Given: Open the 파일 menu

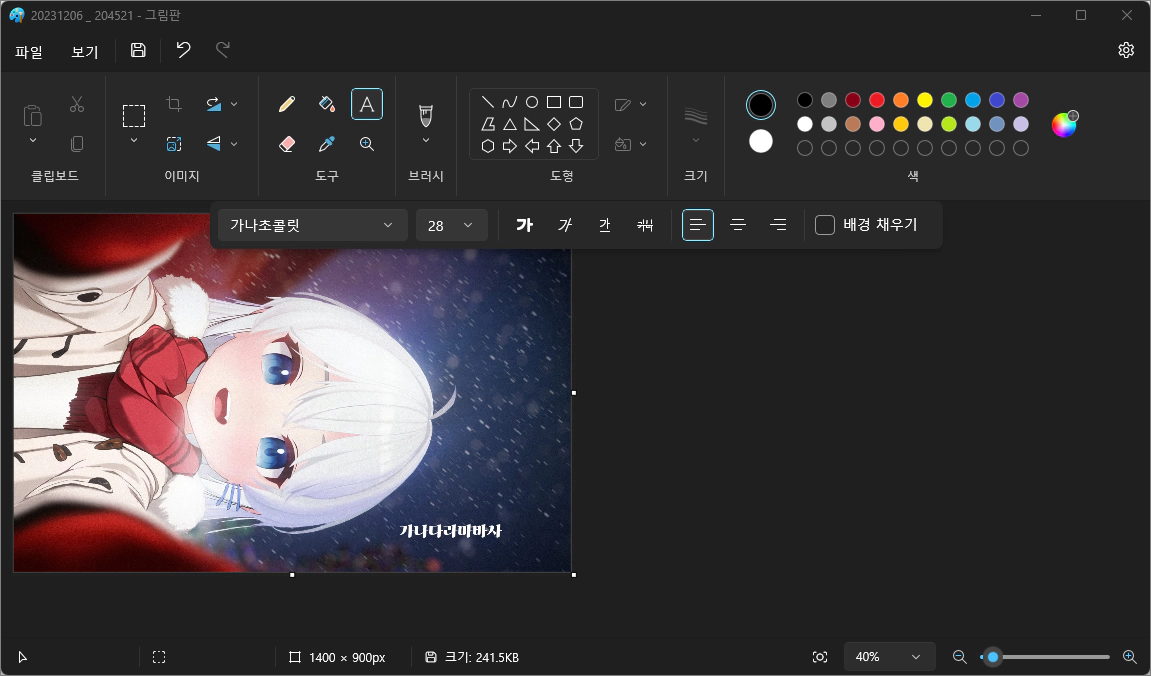Looking at the screenshot, I should click(x=29, y=51).
